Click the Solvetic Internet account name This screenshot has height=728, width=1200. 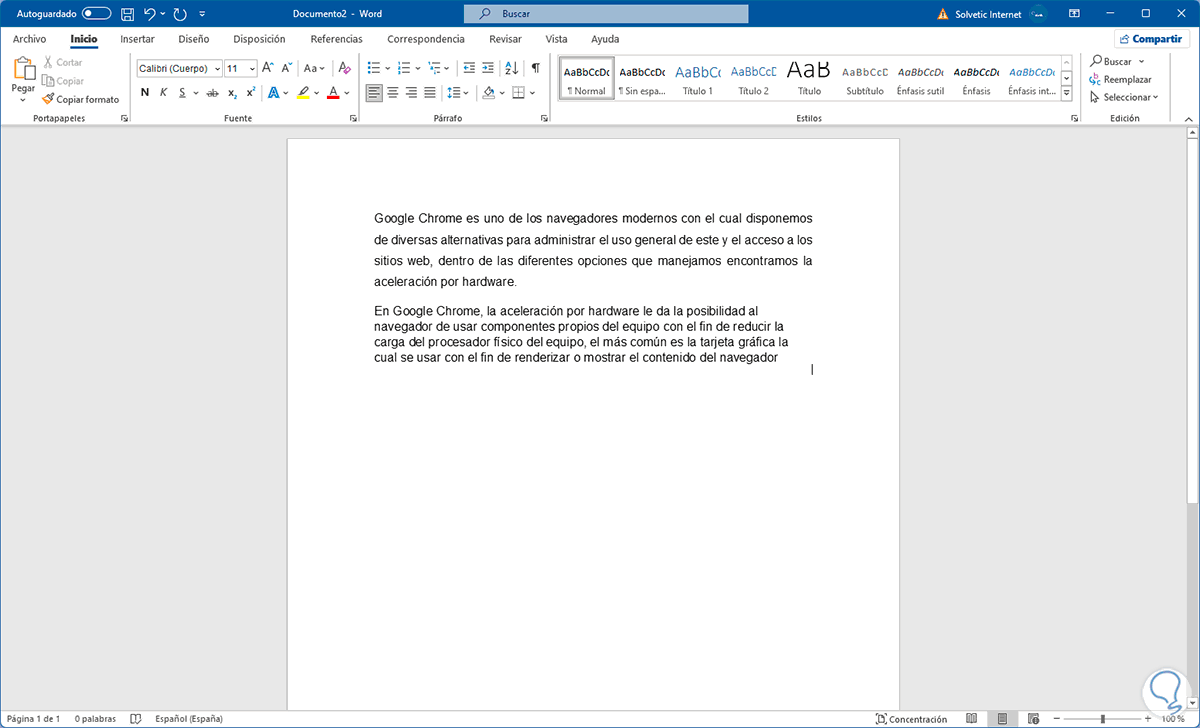coord(988,14)
